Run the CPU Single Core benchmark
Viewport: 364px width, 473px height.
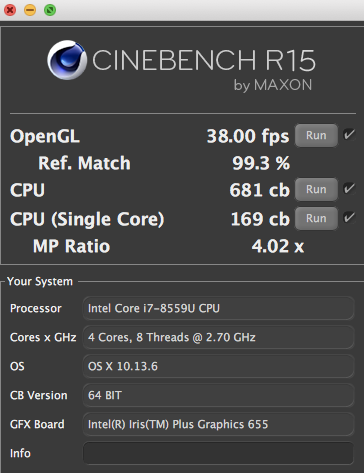click(316, 218)
